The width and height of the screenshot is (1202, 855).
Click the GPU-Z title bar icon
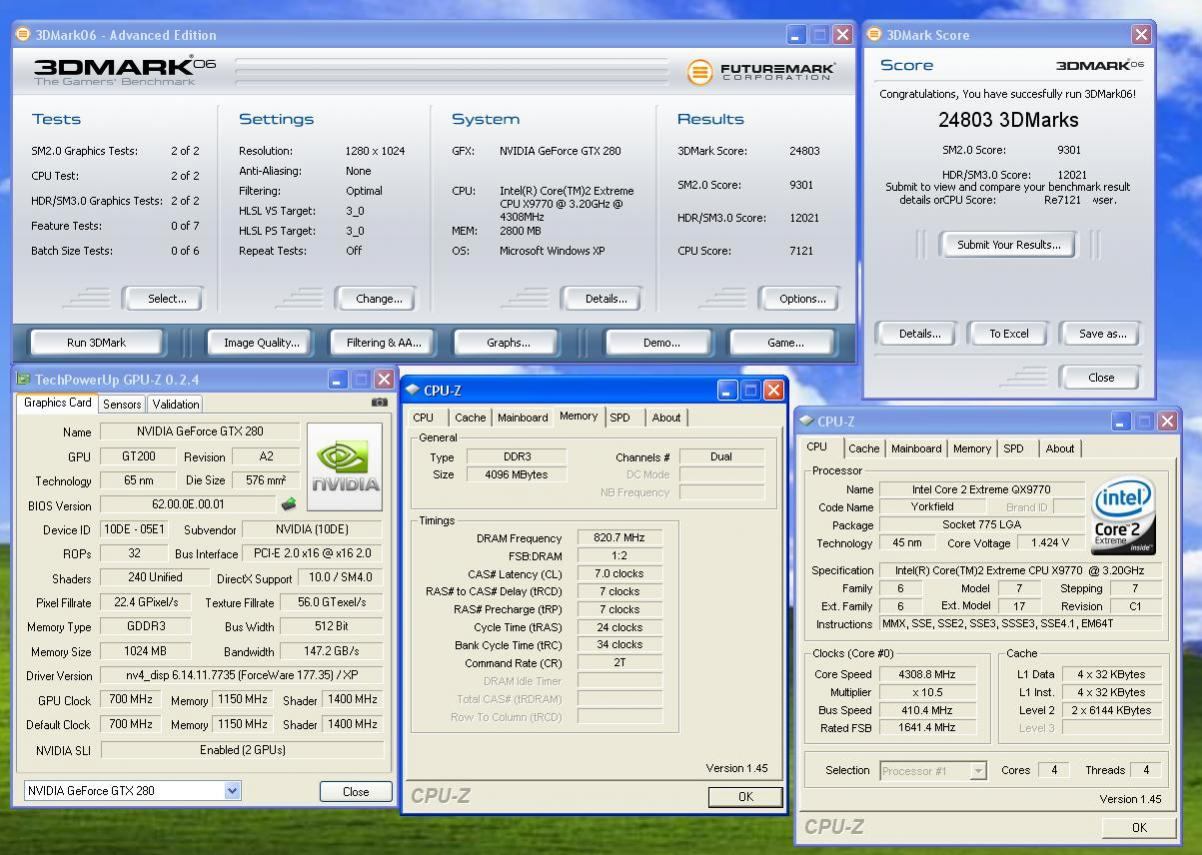coord(23,379)
